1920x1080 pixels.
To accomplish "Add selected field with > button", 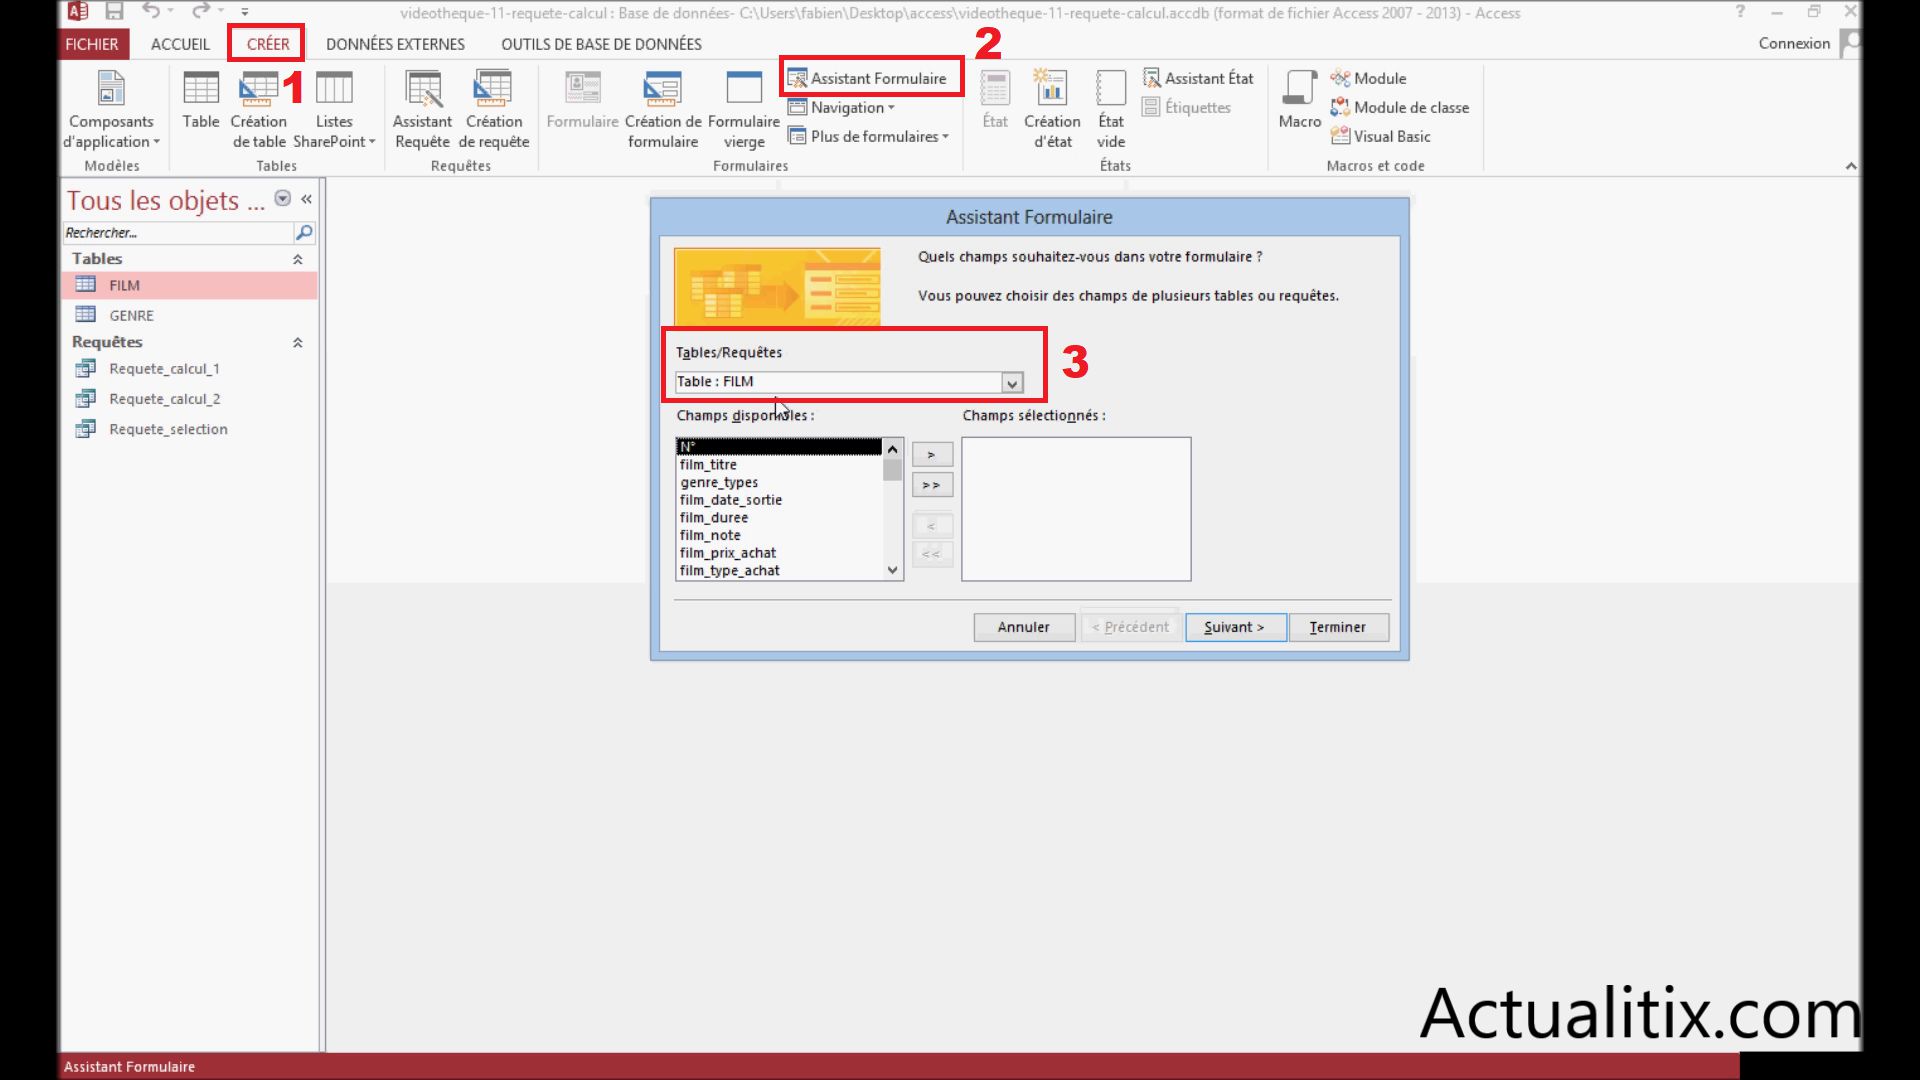I will pyautogui.click(x=931, y=455).
